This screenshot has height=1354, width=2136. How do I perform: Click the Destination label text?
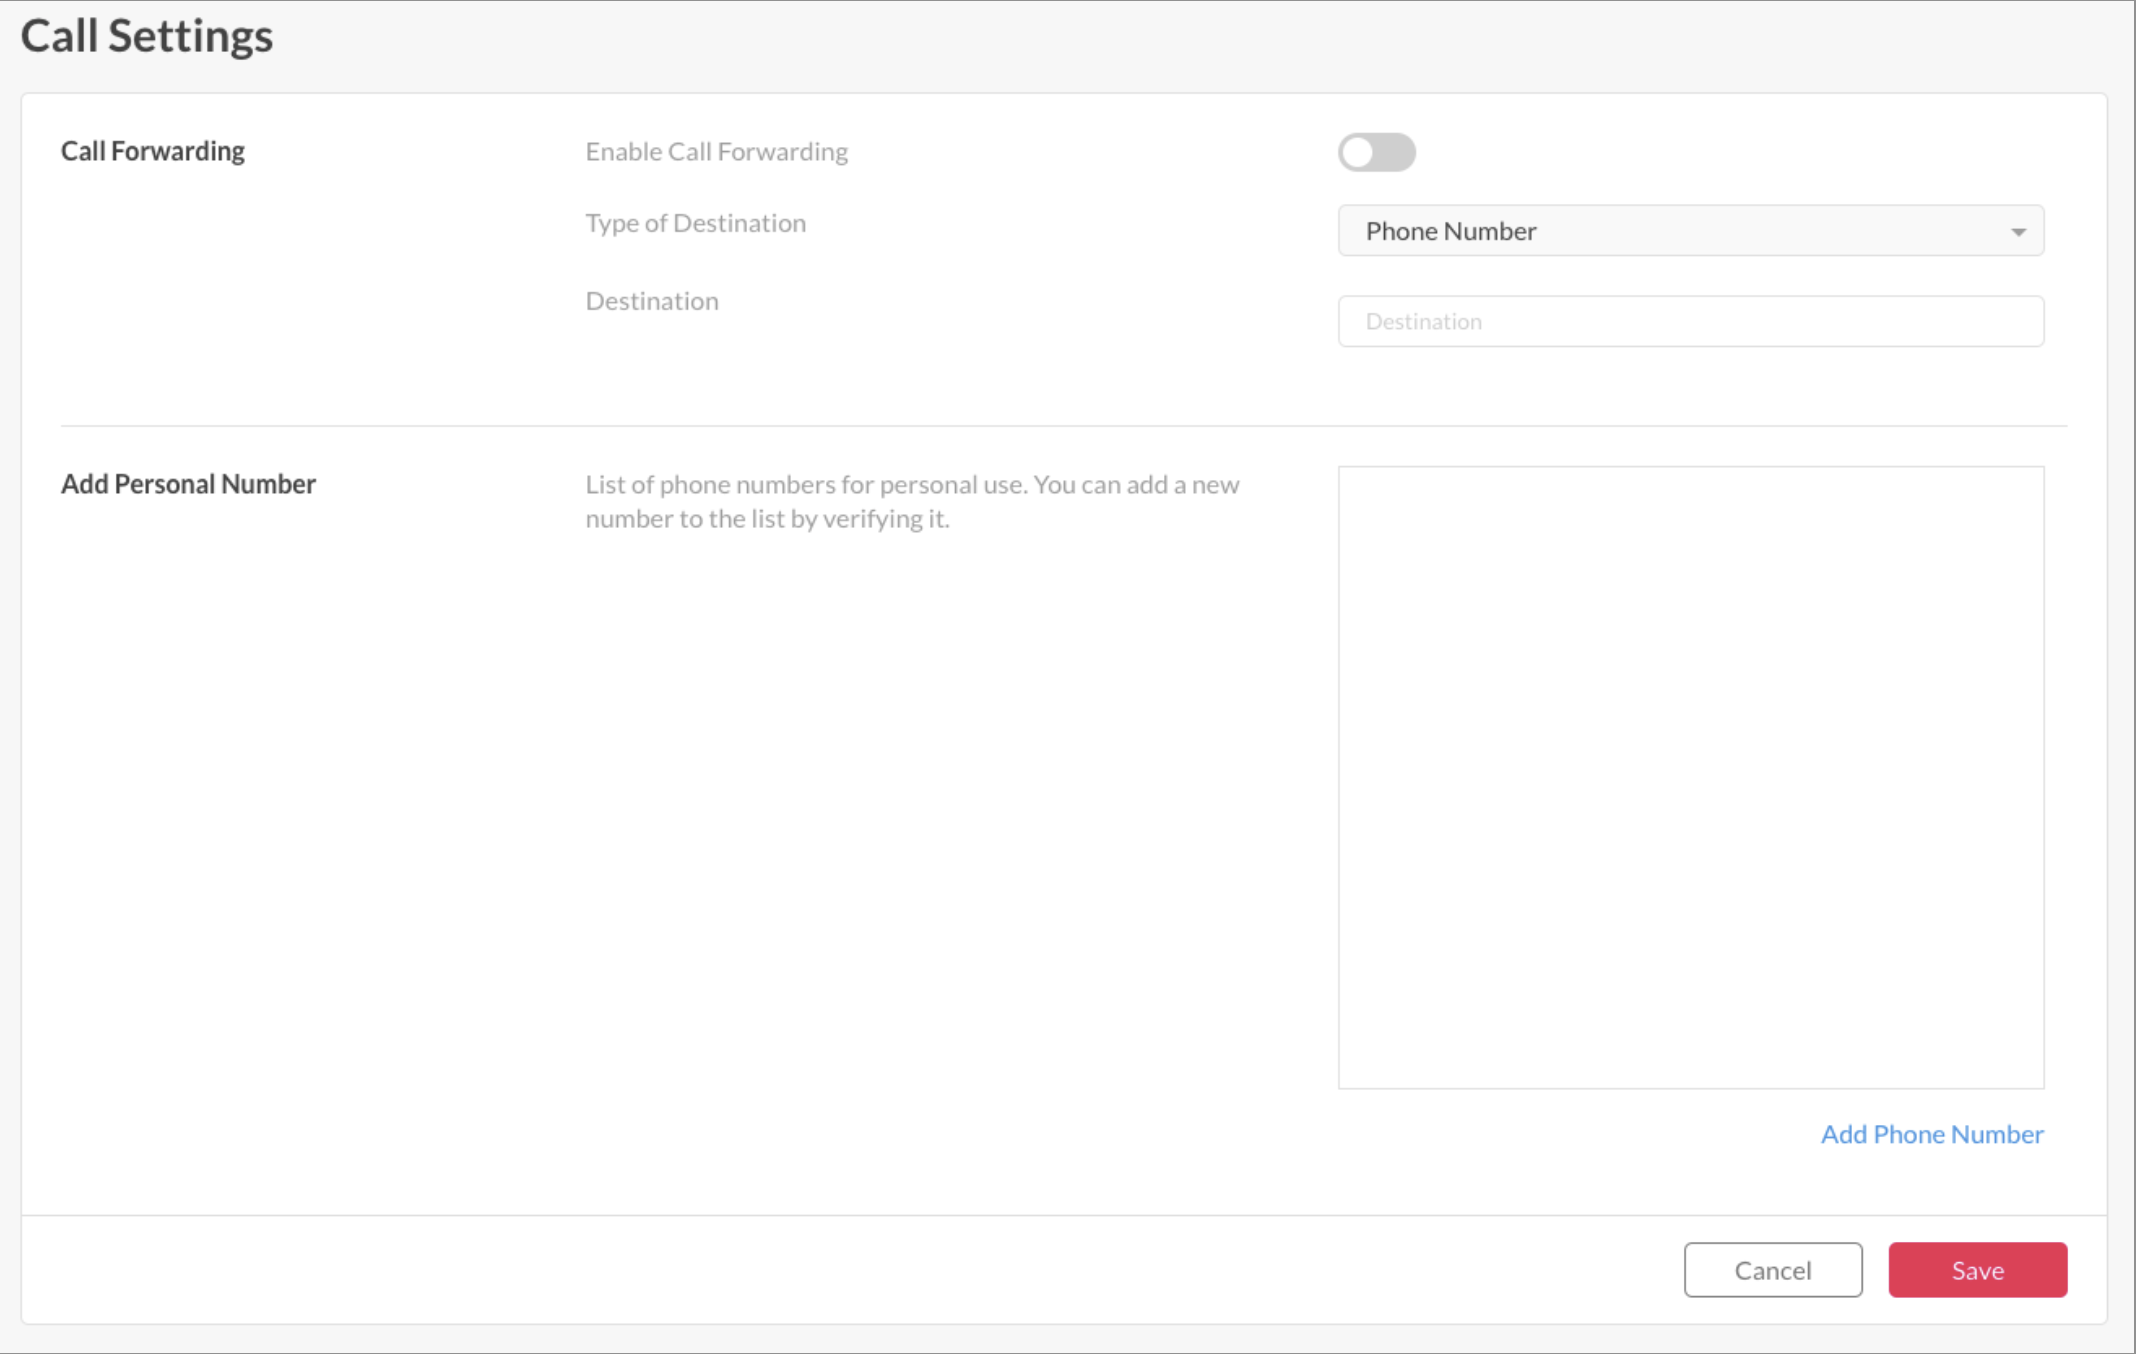[x=652, y=301]
